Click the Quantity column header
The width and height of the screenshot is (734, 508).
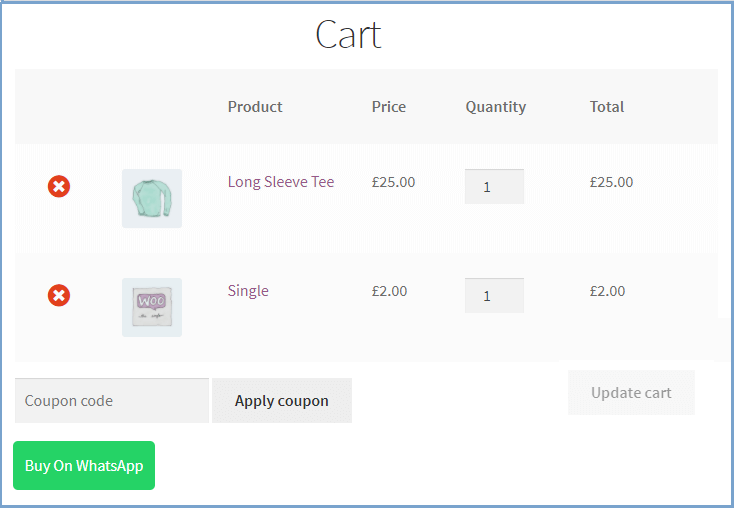pos(496,107)
